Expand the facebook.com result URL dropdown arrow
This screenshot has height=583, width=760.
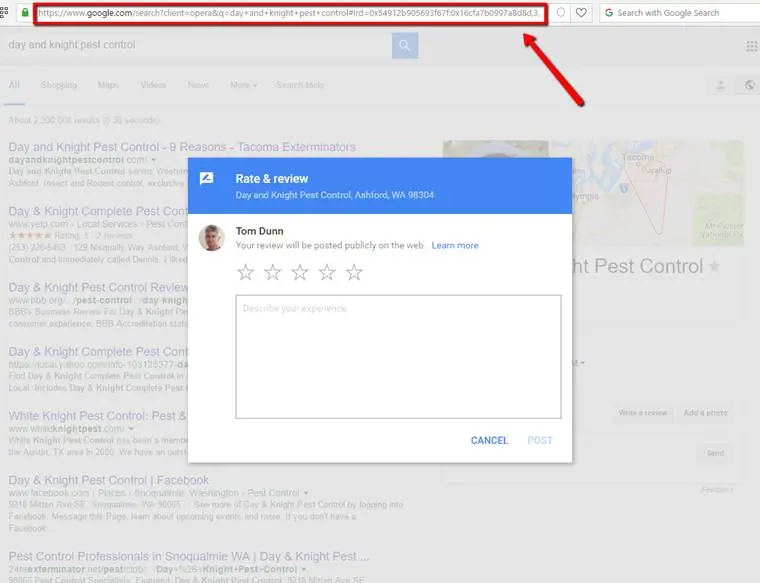pos(306,493)
